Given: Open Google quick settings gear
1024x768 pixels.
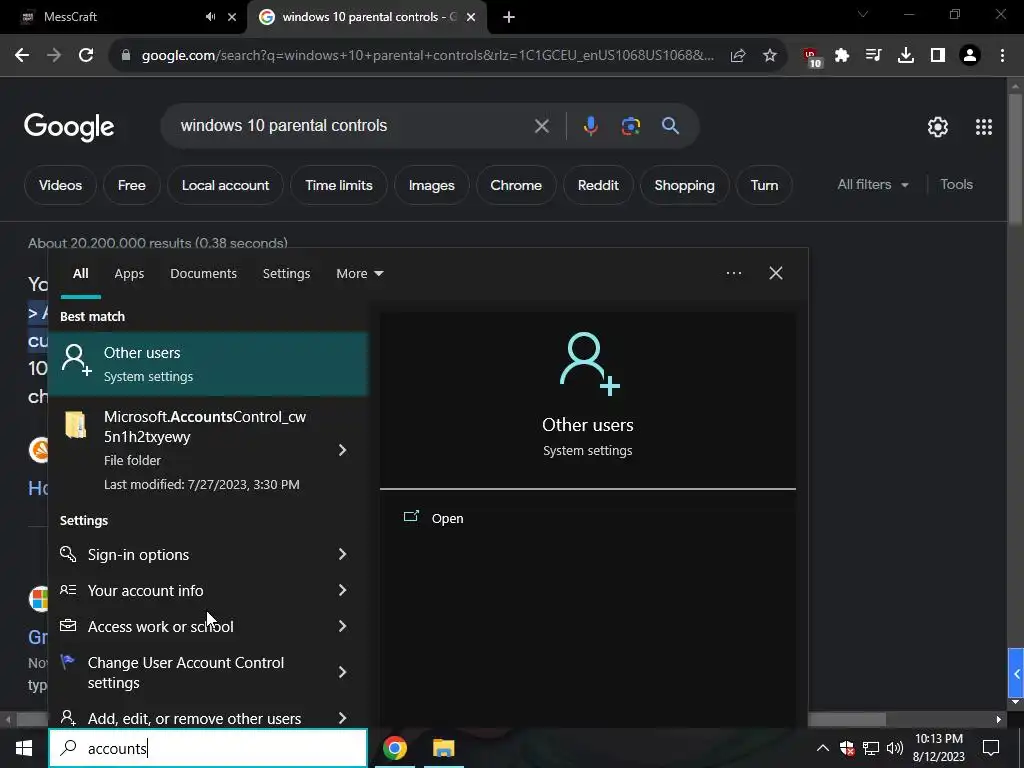Looking at the screenshot, I should click(x=938, y=127).
